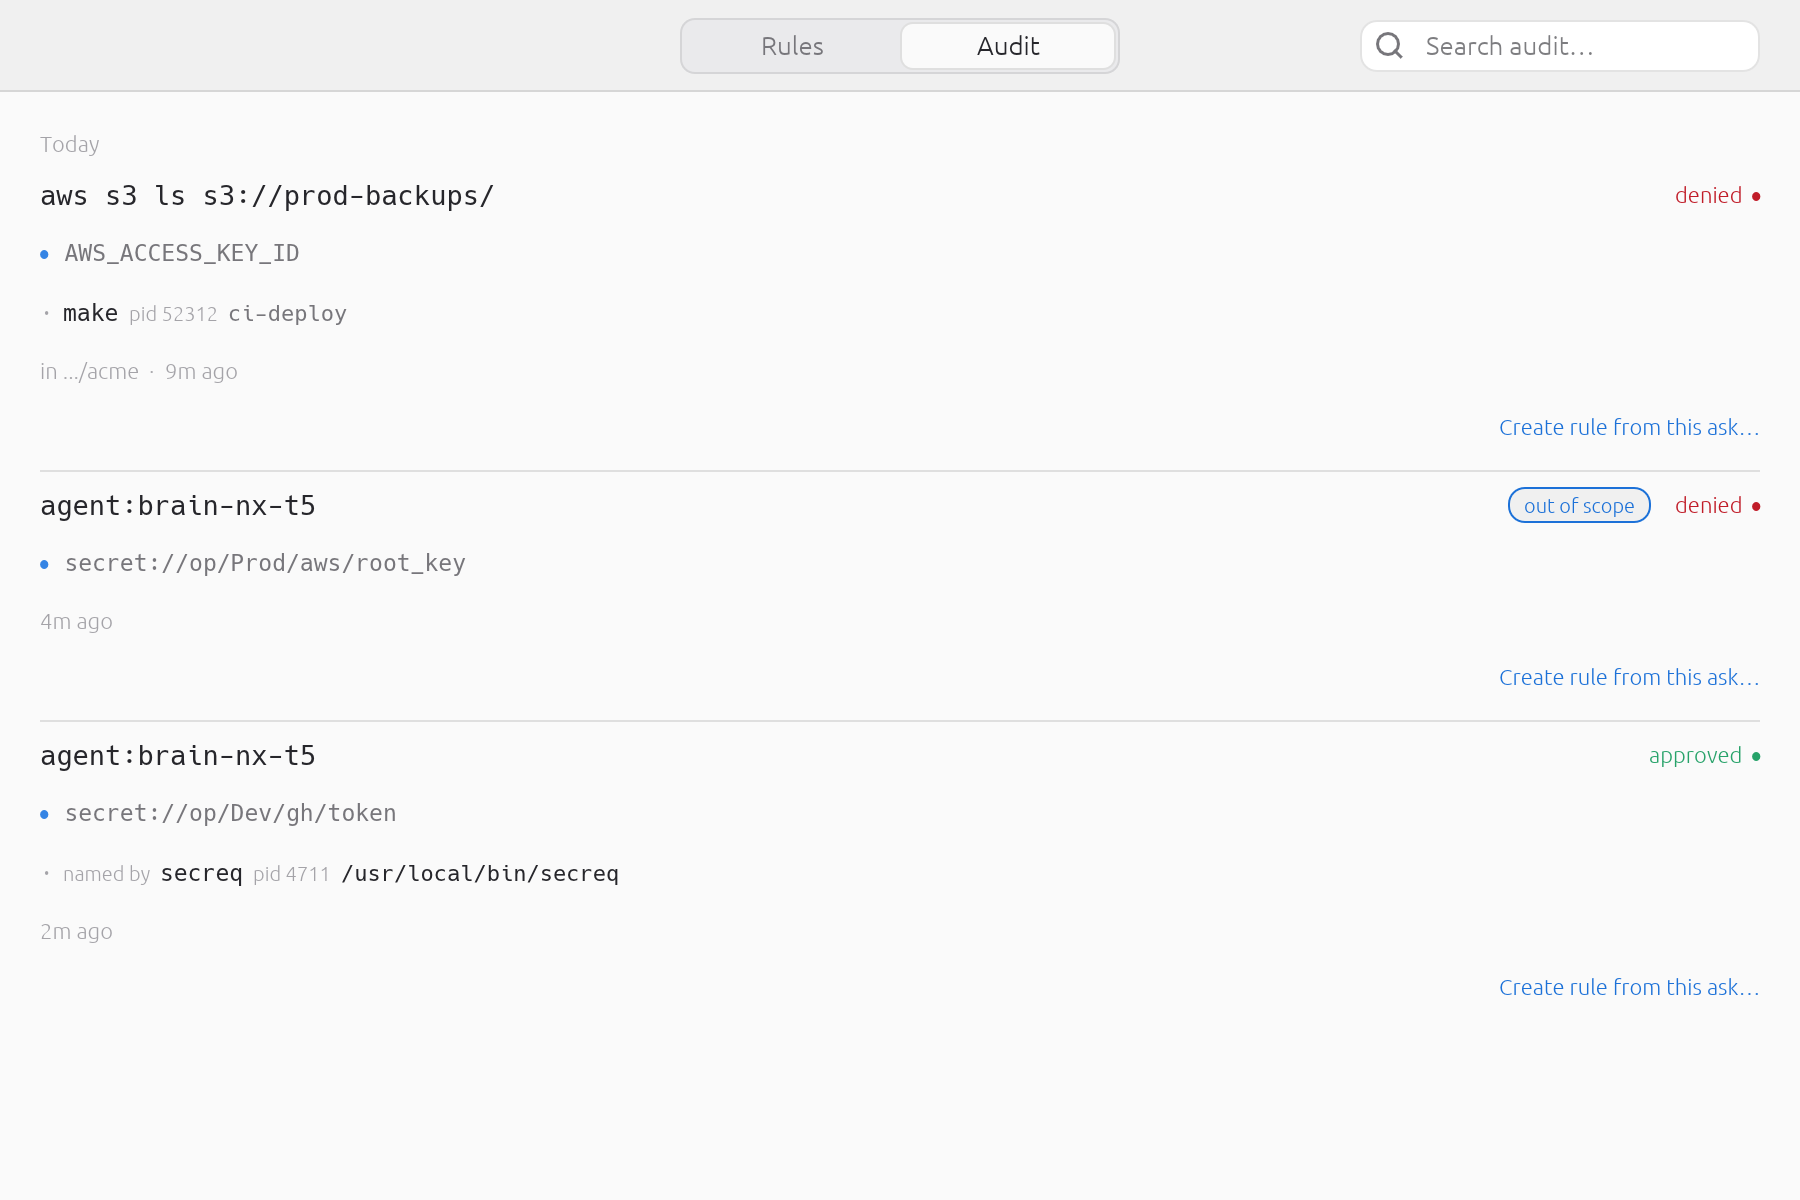The width and height of the screenshot is (1800, 1200).
Task: Click agent:brain-nx-t5 title of approved entry
Action: click(178, 756)
